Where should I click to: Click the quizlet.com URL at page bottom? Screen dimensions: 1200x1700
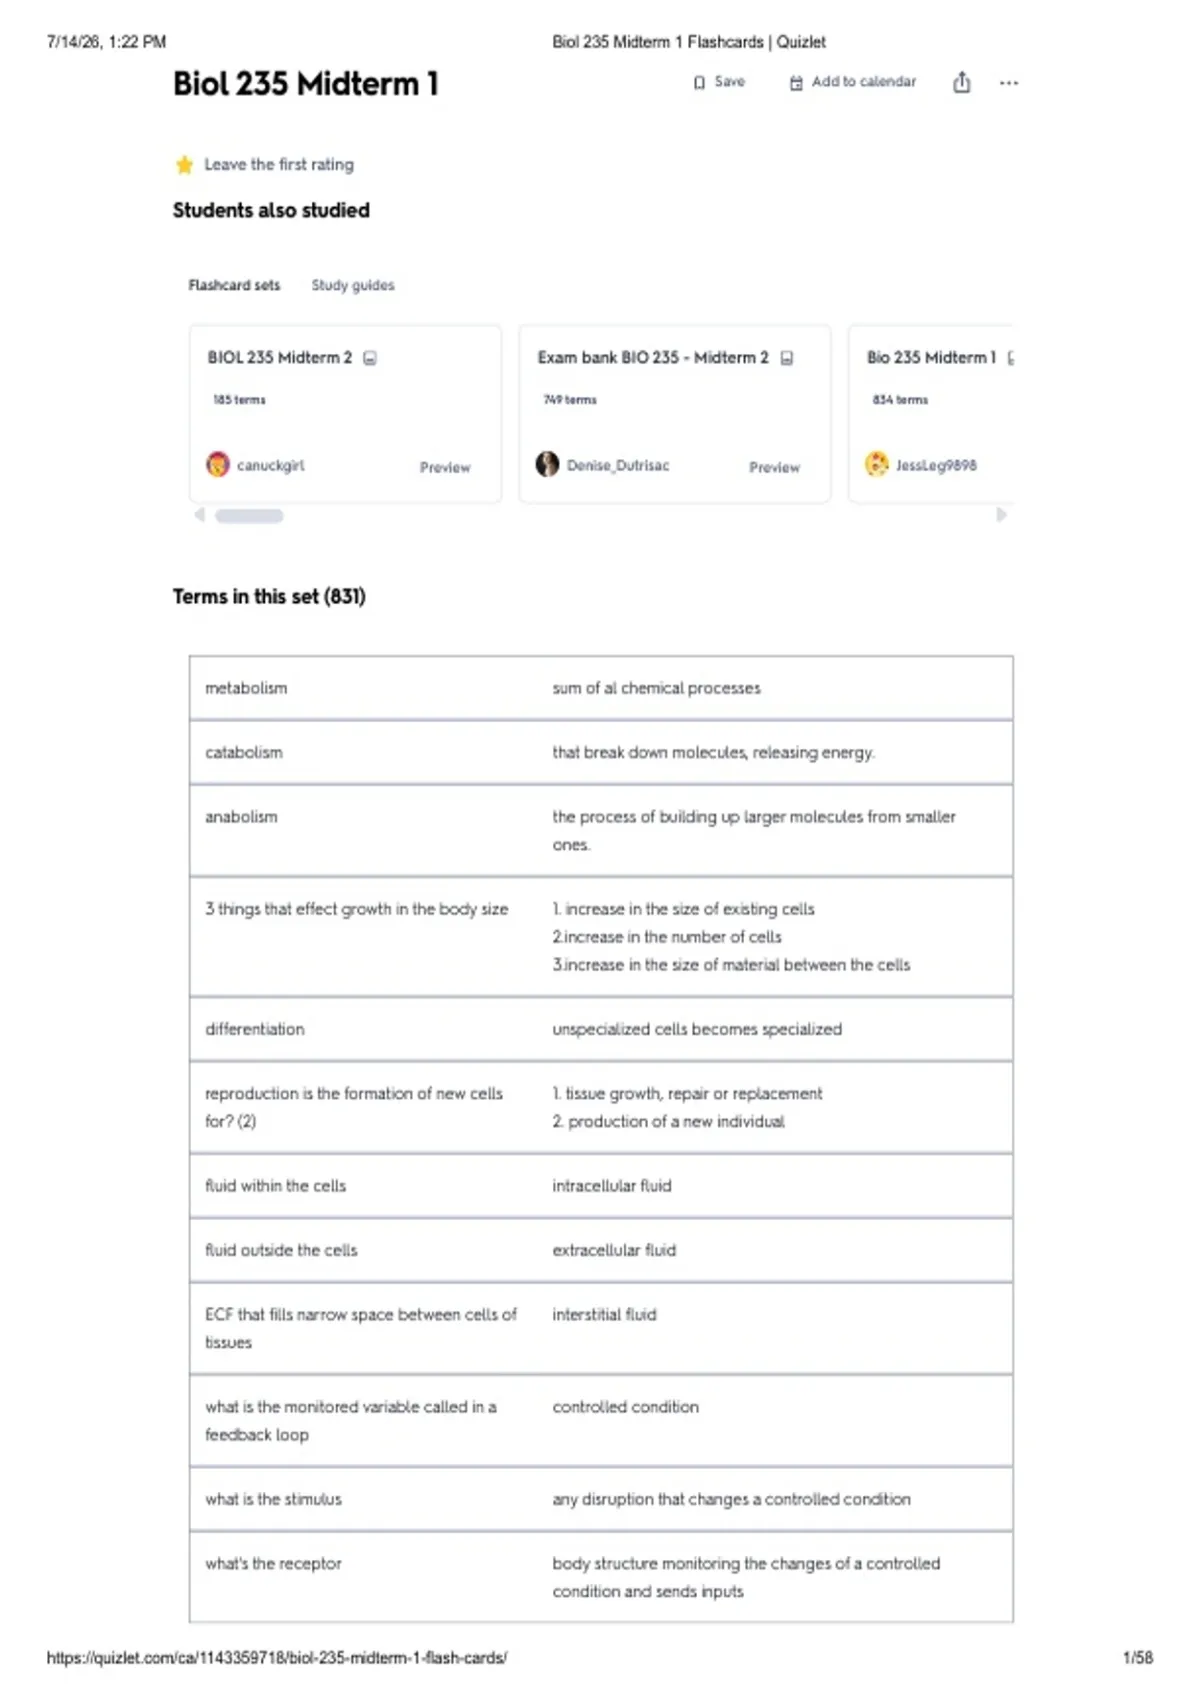pos(277,1658)
